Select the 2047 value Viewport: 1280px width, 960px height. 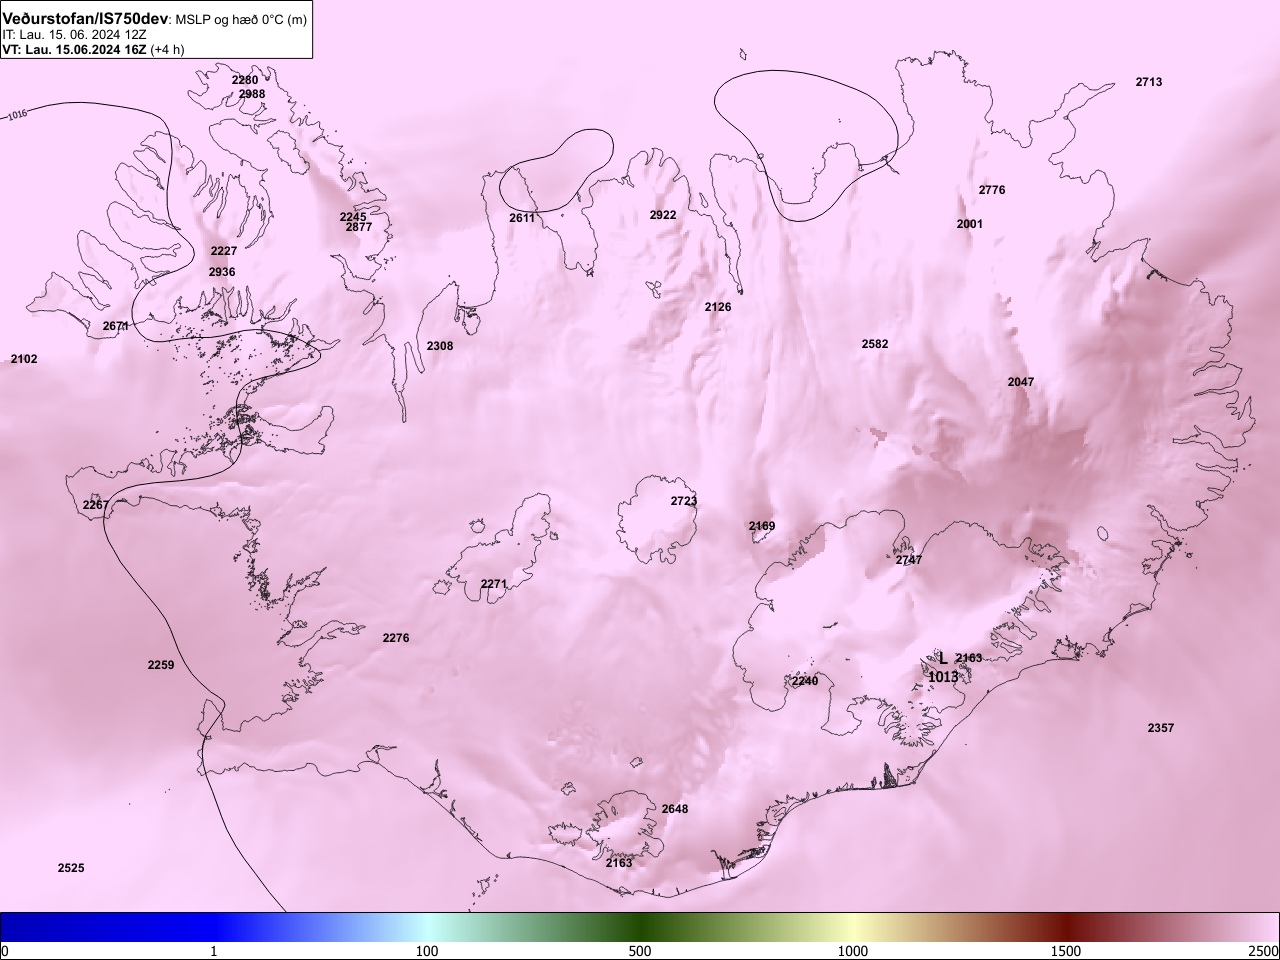tap(1021, 382)
